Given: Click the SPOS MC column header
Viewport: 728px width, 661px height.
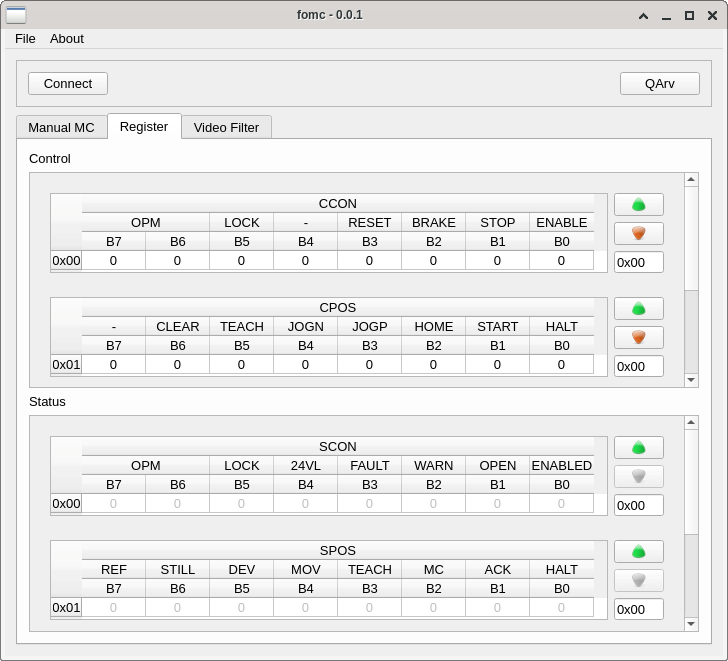Looking at the screenshot, I should 433,569.
